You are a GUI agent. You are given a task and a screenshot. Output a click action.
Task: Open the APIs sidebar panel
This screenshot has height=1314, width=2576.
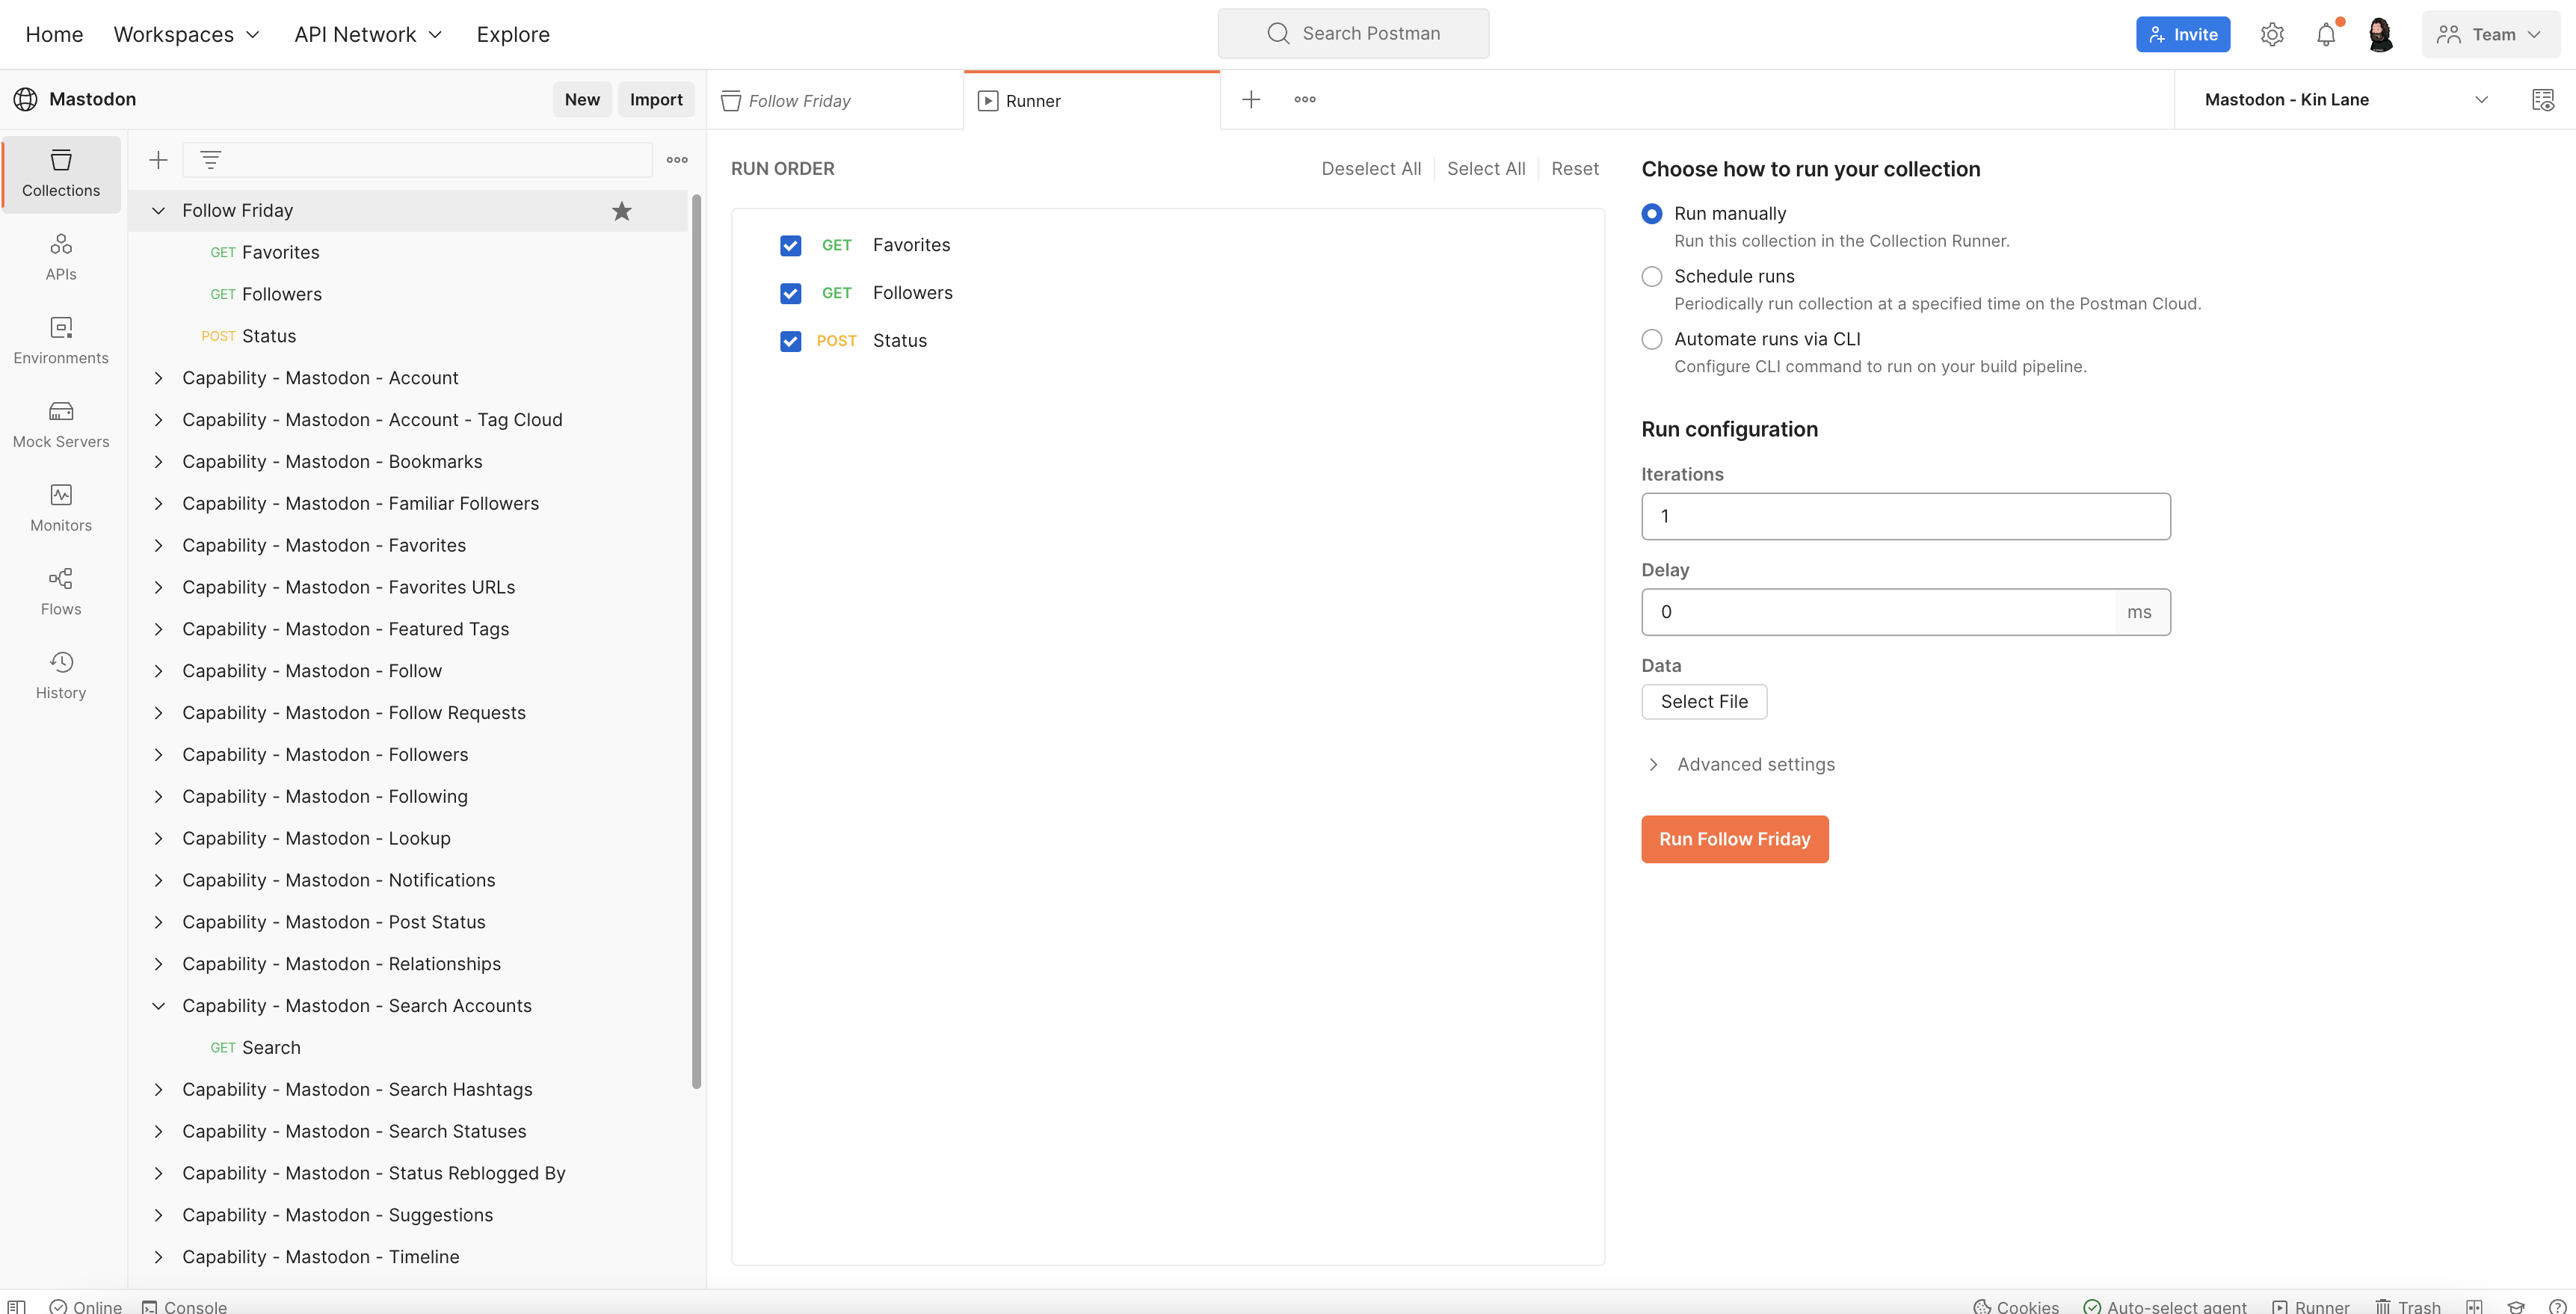(x=61, y=257)
